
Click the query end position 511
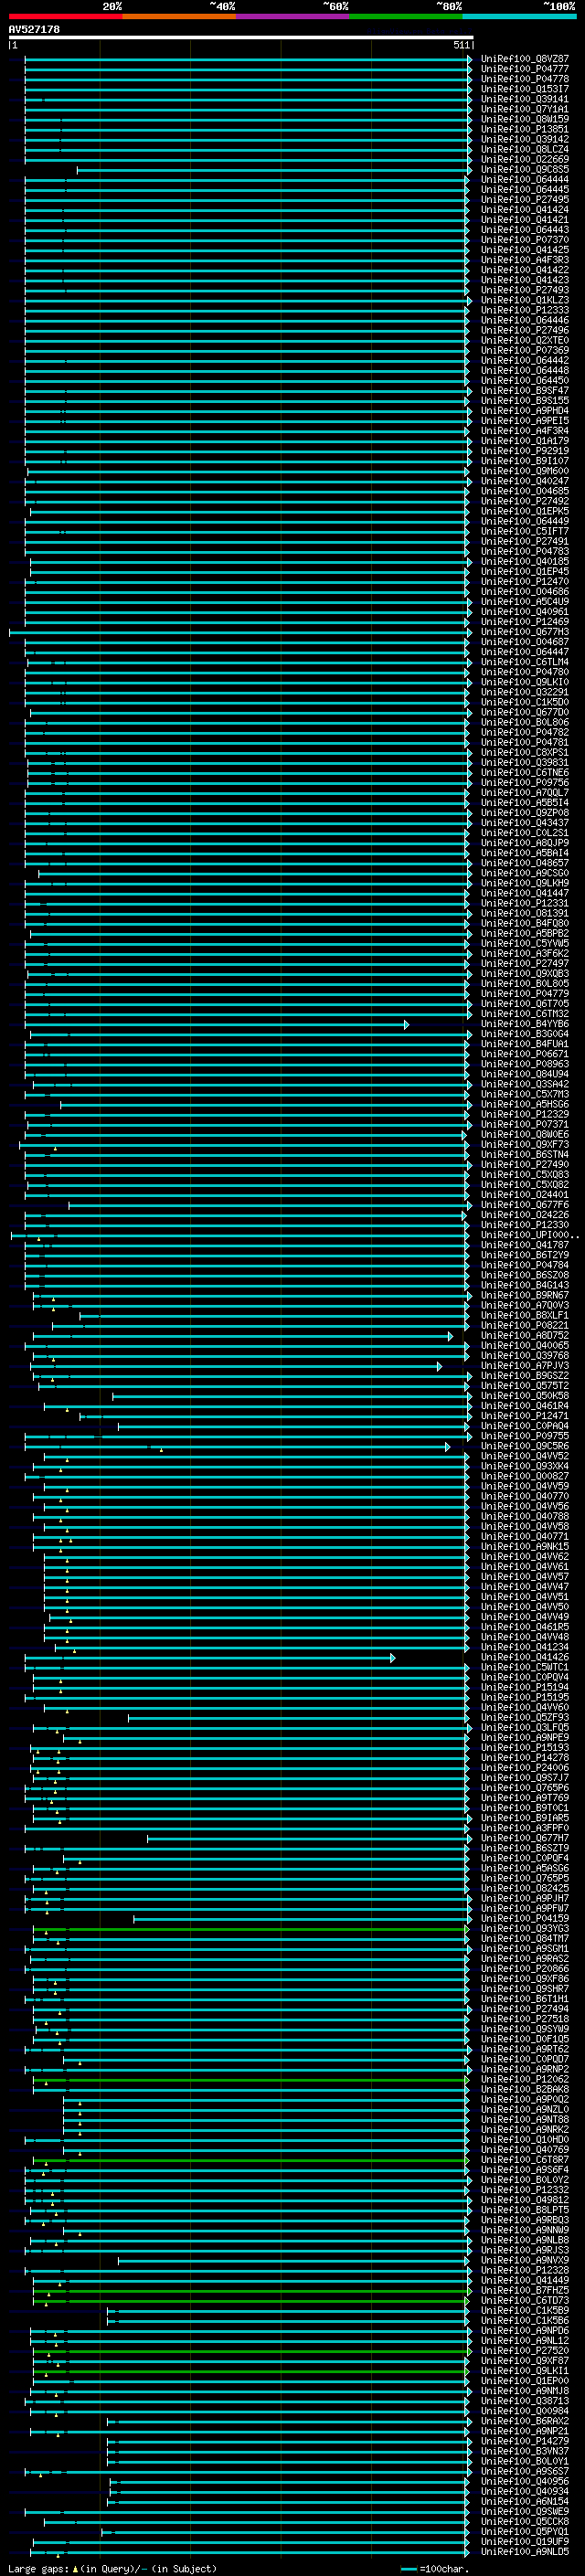pyautogui.click(x=461, y=45)
